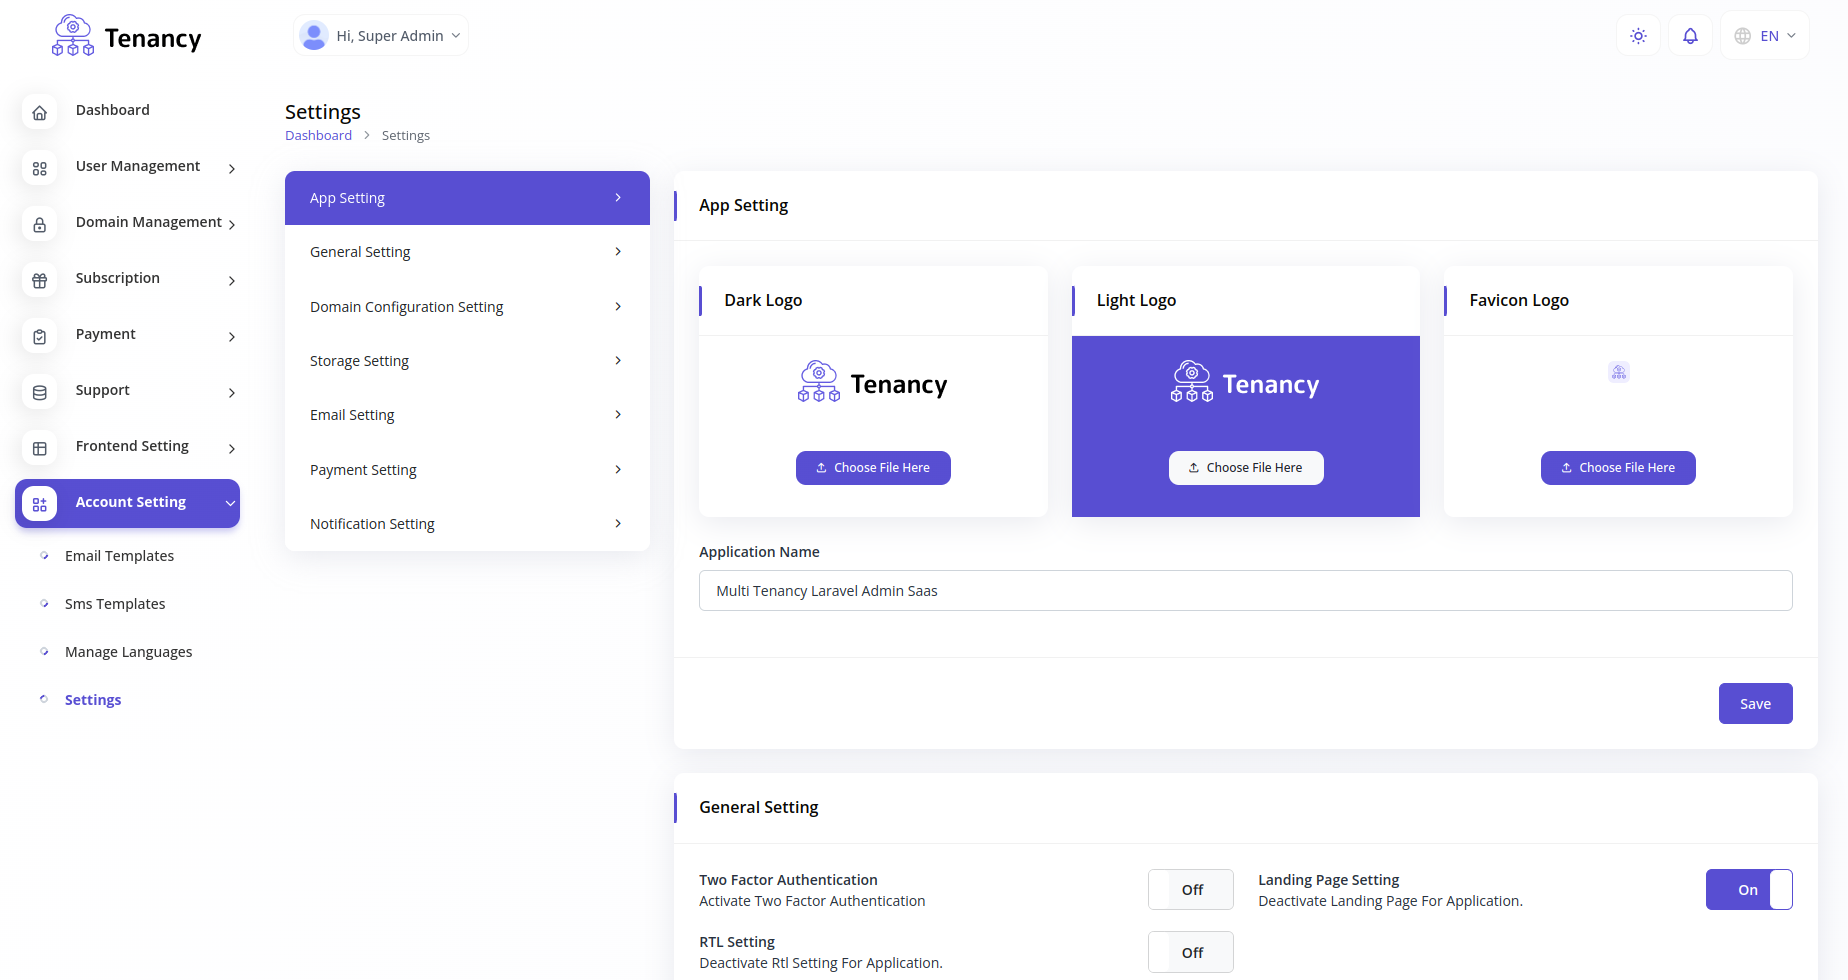1848x980 pixels.
Task: Toggle light mode sun icon
Action: pos(1638,36)
